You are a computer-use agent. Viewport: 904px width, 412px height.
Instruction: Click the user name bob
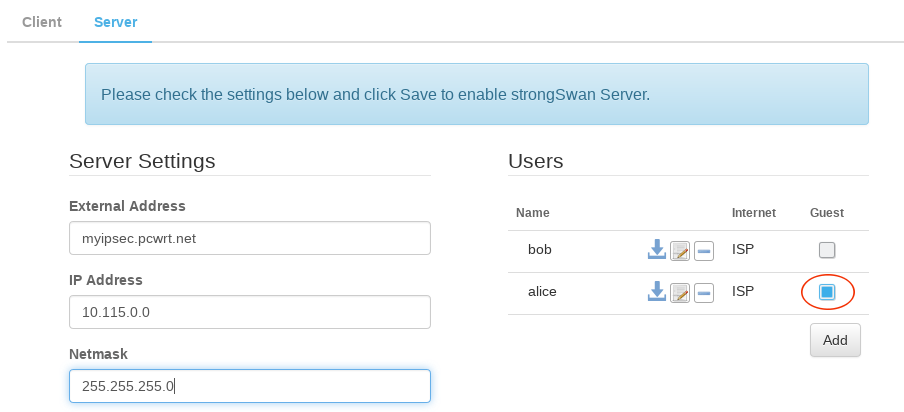[x=540, y=250]
